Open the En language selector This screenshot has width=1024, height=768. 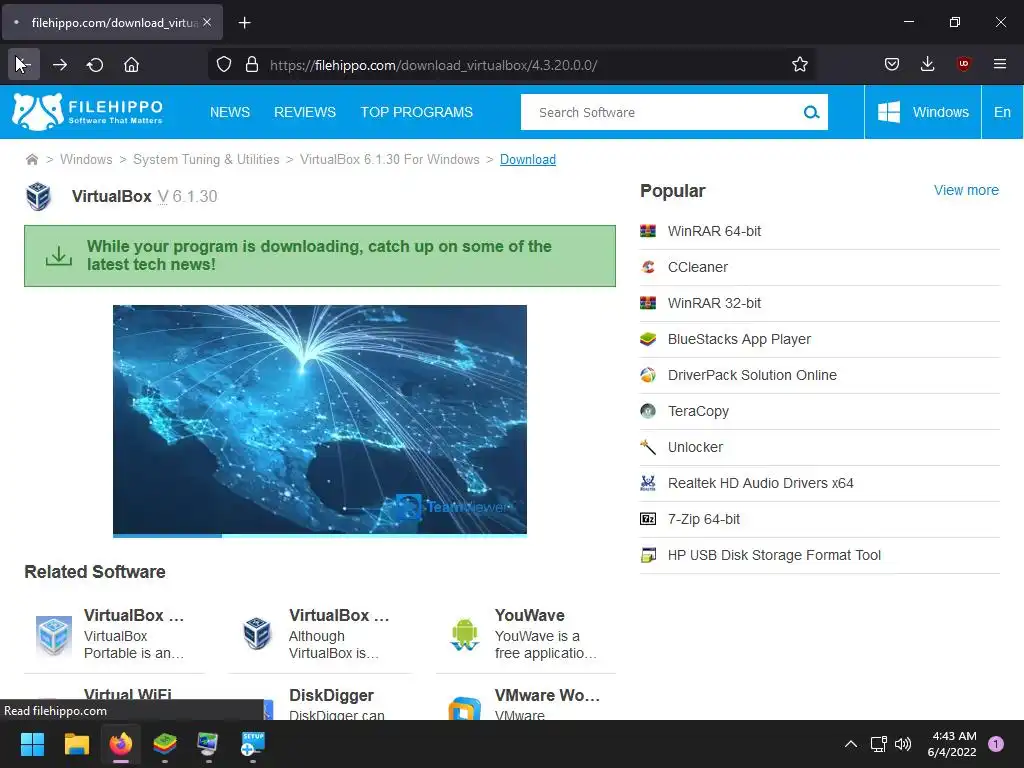click(1002, 112)
